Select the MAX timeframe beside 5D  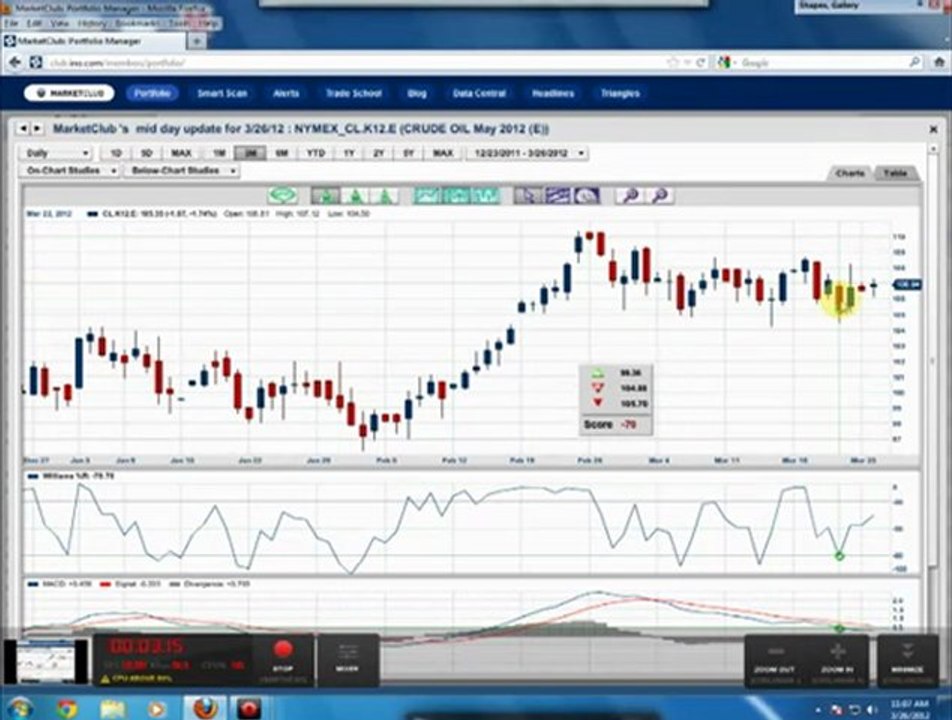pos(181,153)
